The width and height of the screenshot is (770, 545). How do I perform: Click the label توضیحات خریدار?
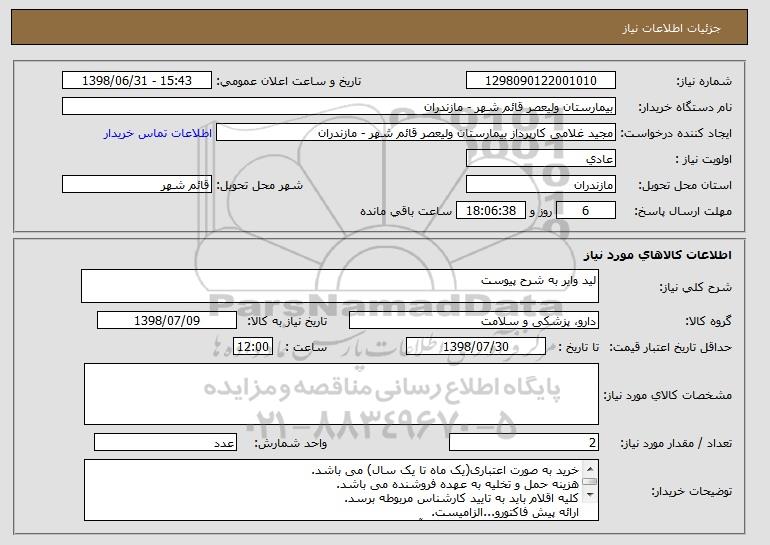click(x=691, y=491)
